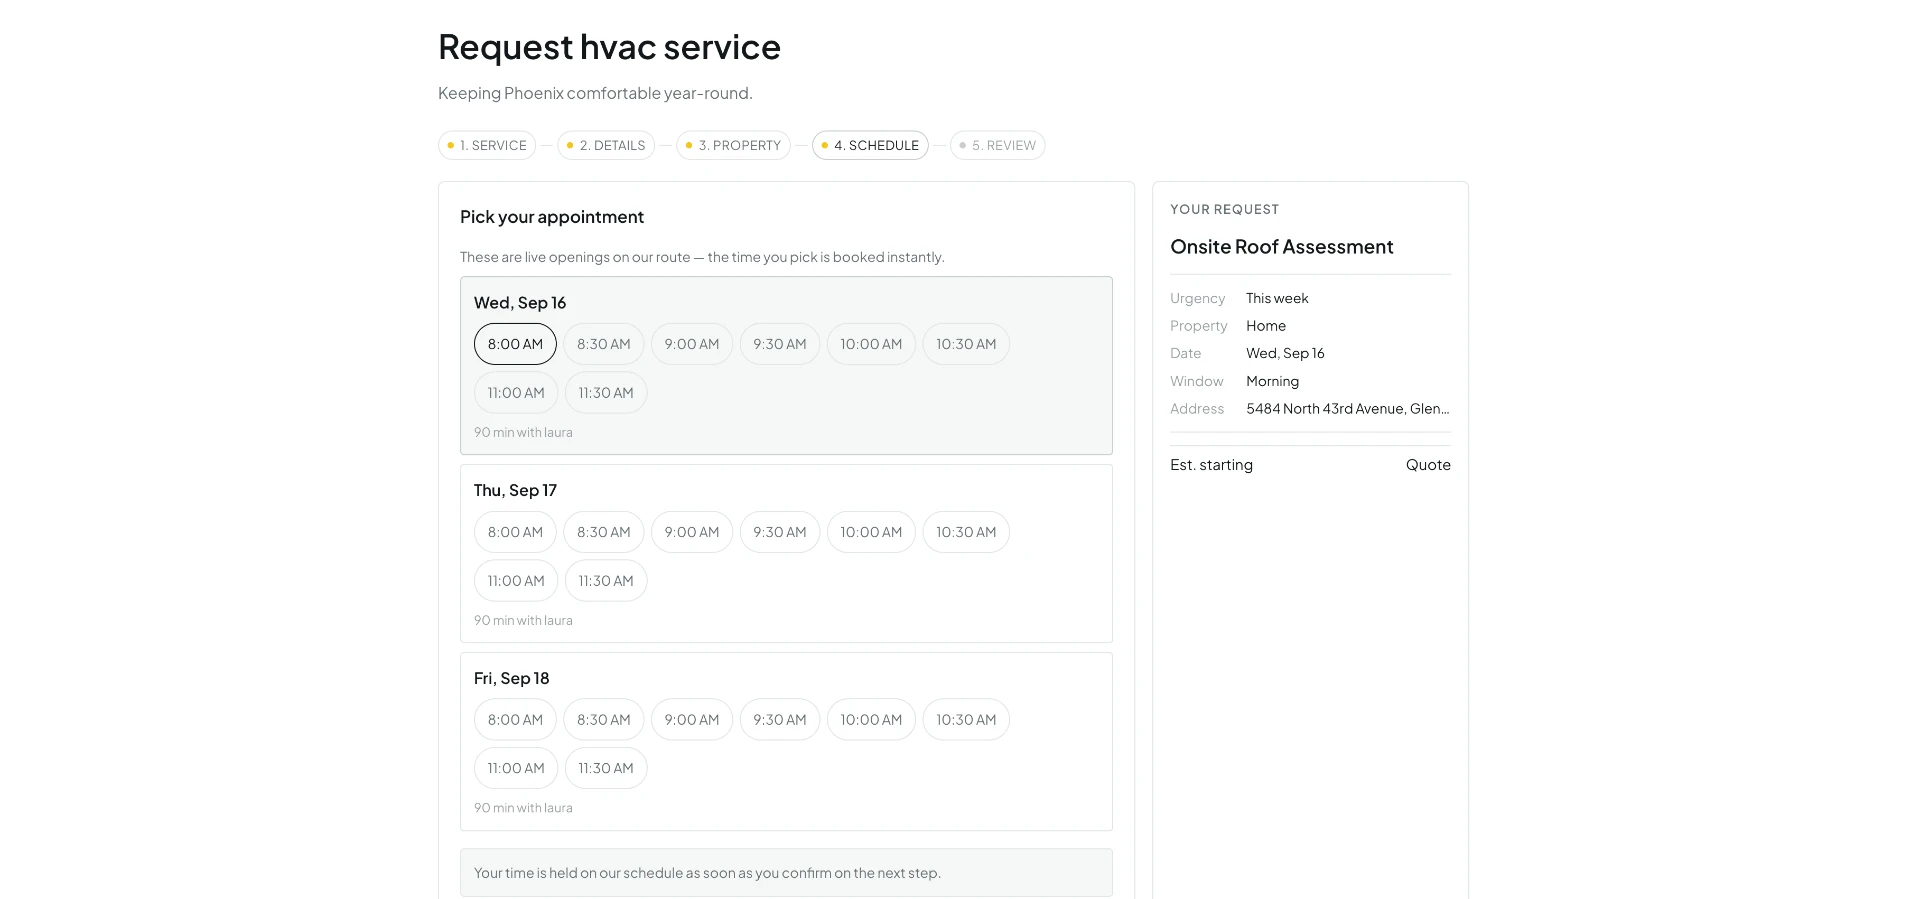Choose 10:30 AM on Wed, Sep 16
The height and width of the screenshot is (899, 1920).
966,344
